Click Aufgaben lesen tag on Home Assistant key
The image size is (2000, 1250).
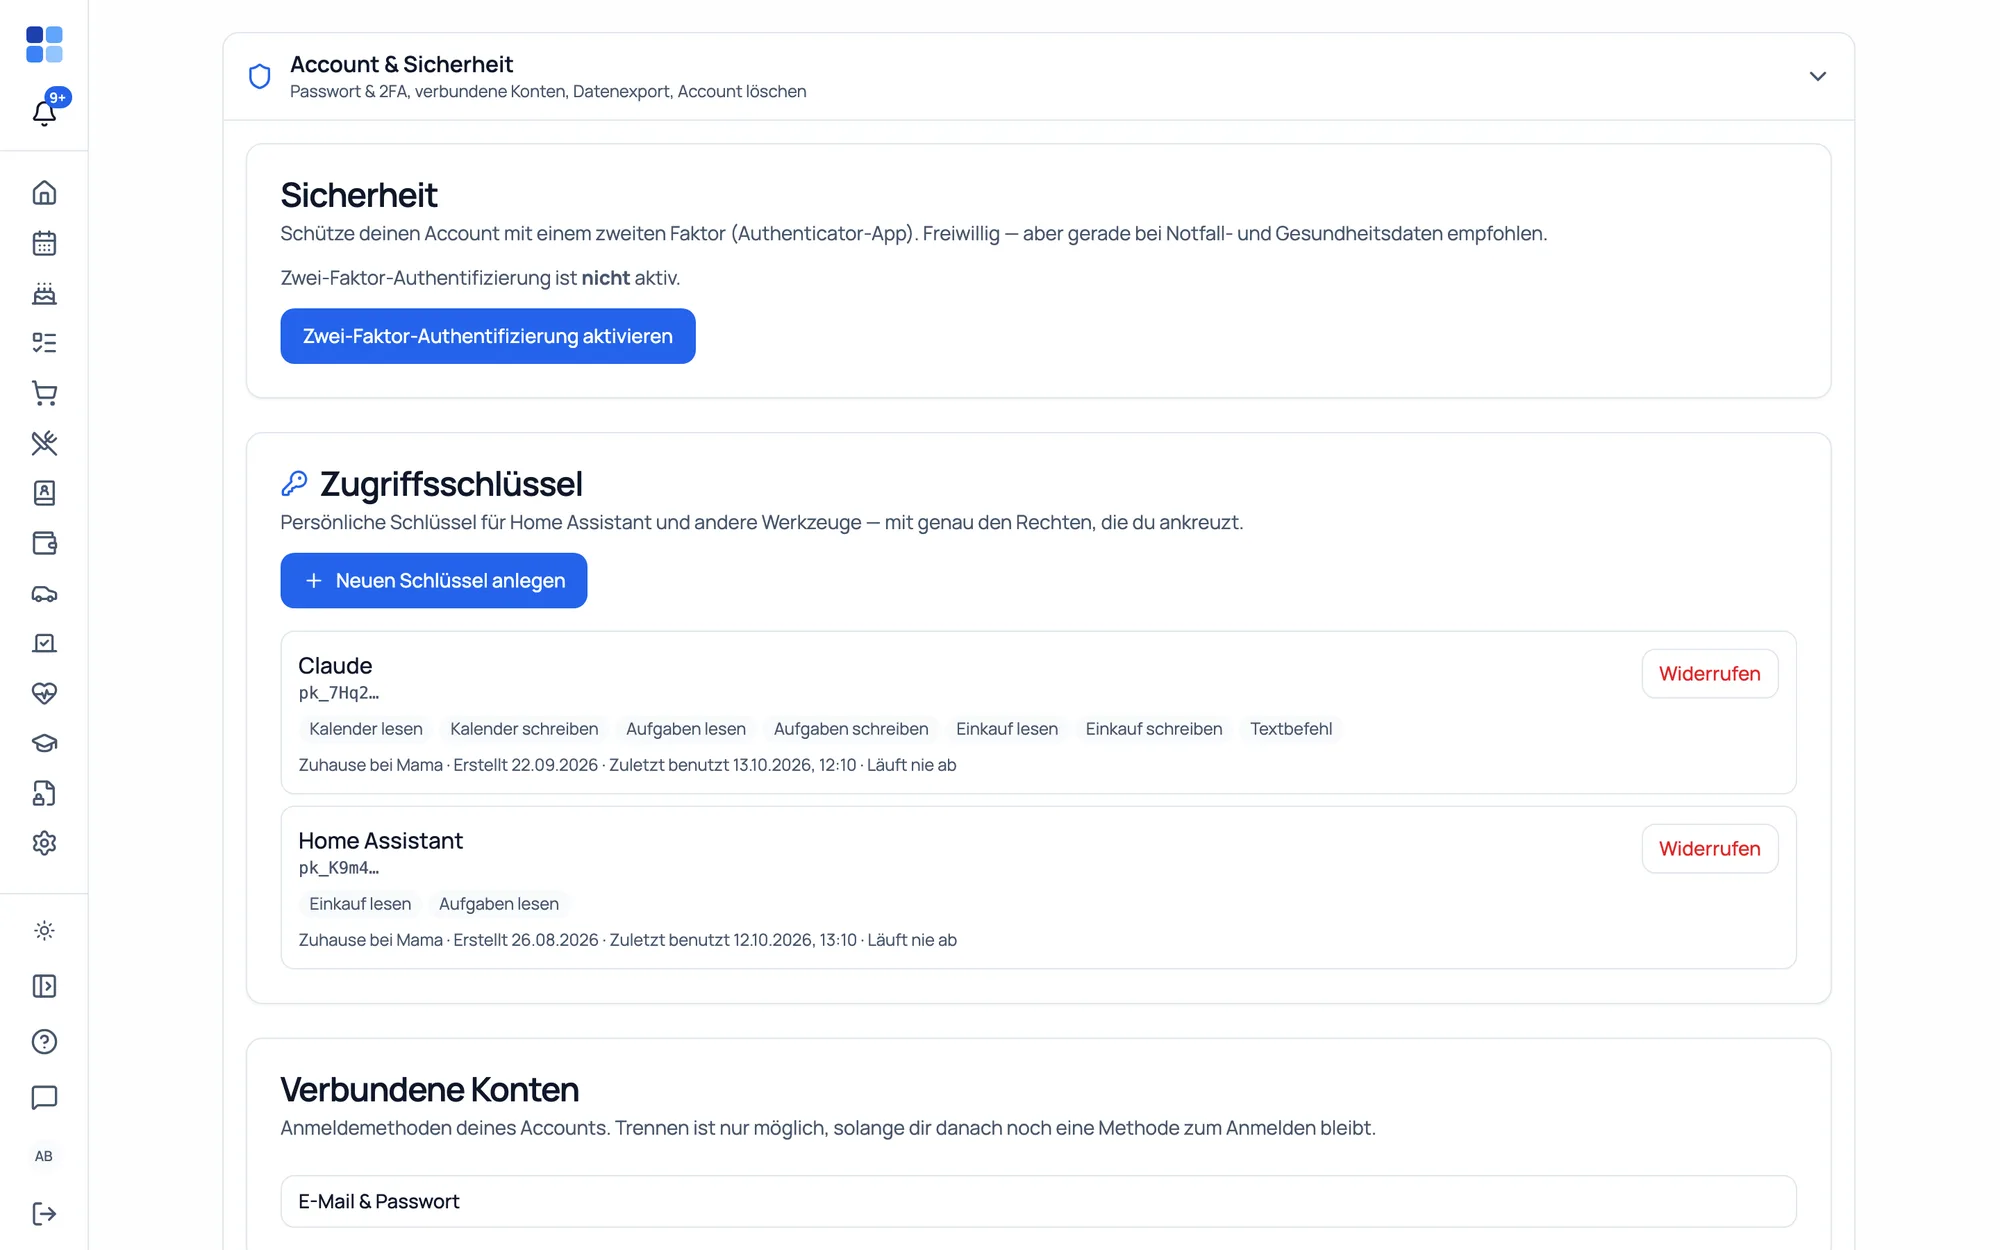[499, 904]
